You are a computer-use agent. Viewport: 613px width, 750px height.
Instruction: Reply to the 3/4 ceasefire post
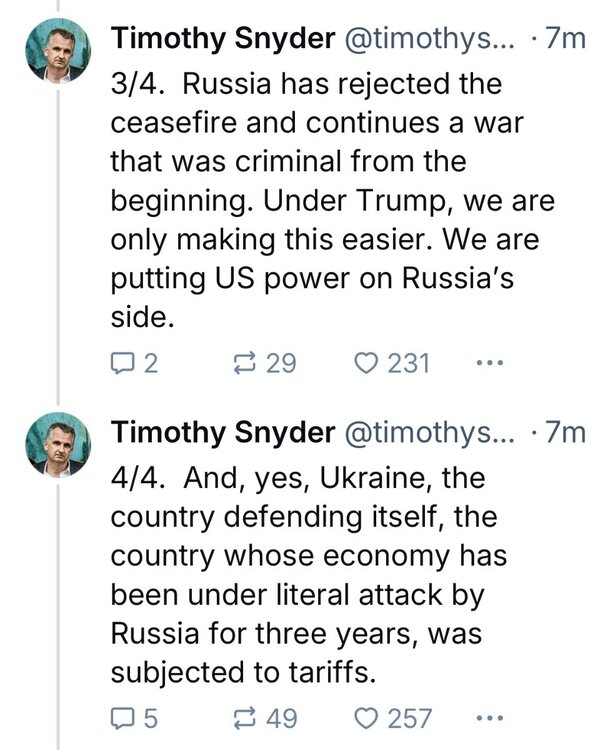(123, 364)
